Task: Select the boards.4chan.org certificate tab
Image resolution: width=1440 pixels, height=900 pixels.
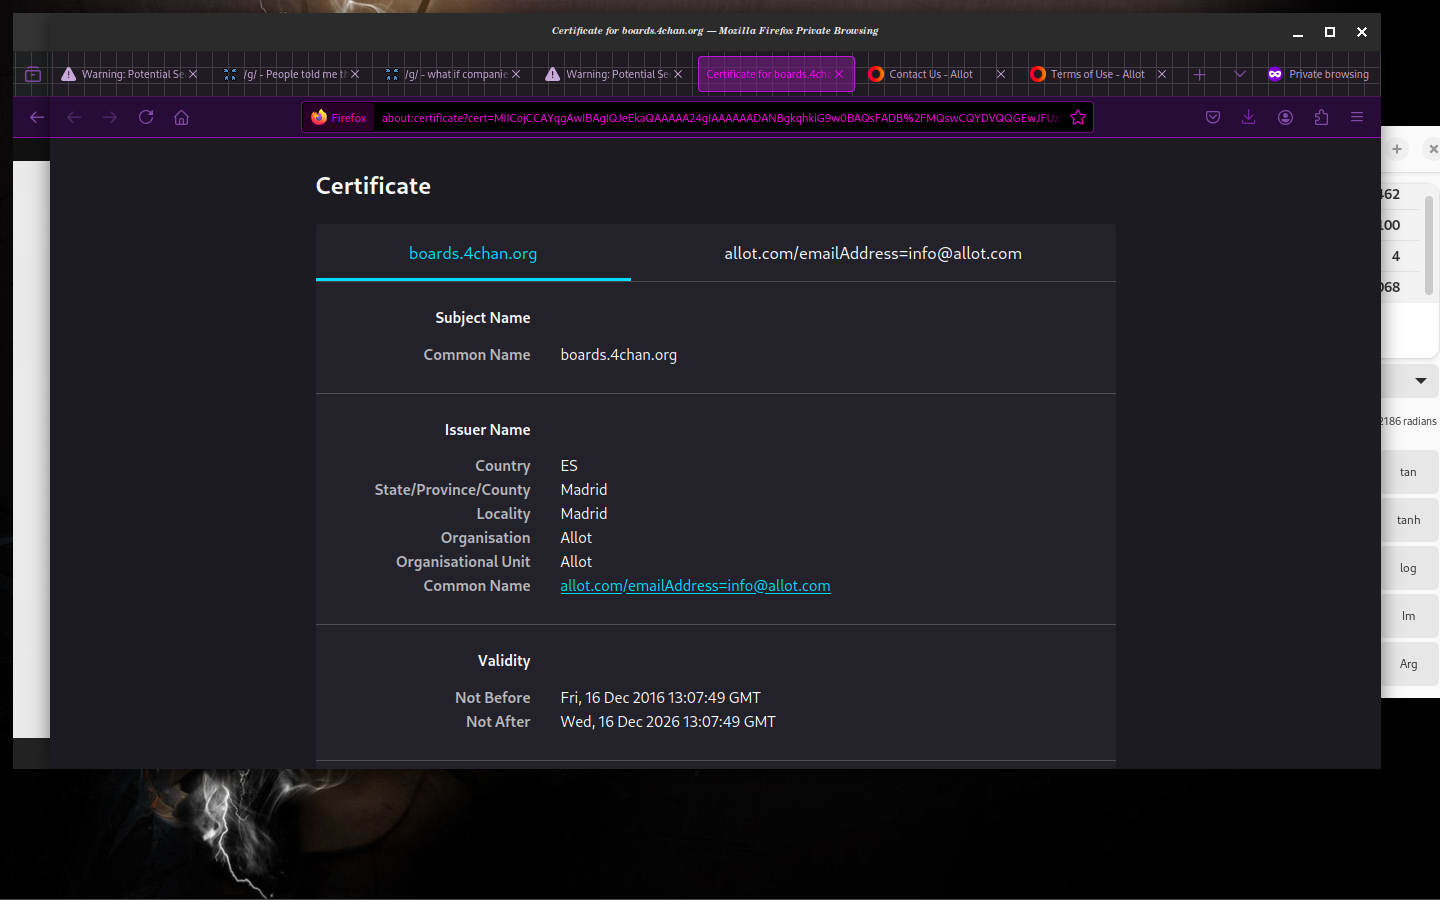Action: pos(473,253)
